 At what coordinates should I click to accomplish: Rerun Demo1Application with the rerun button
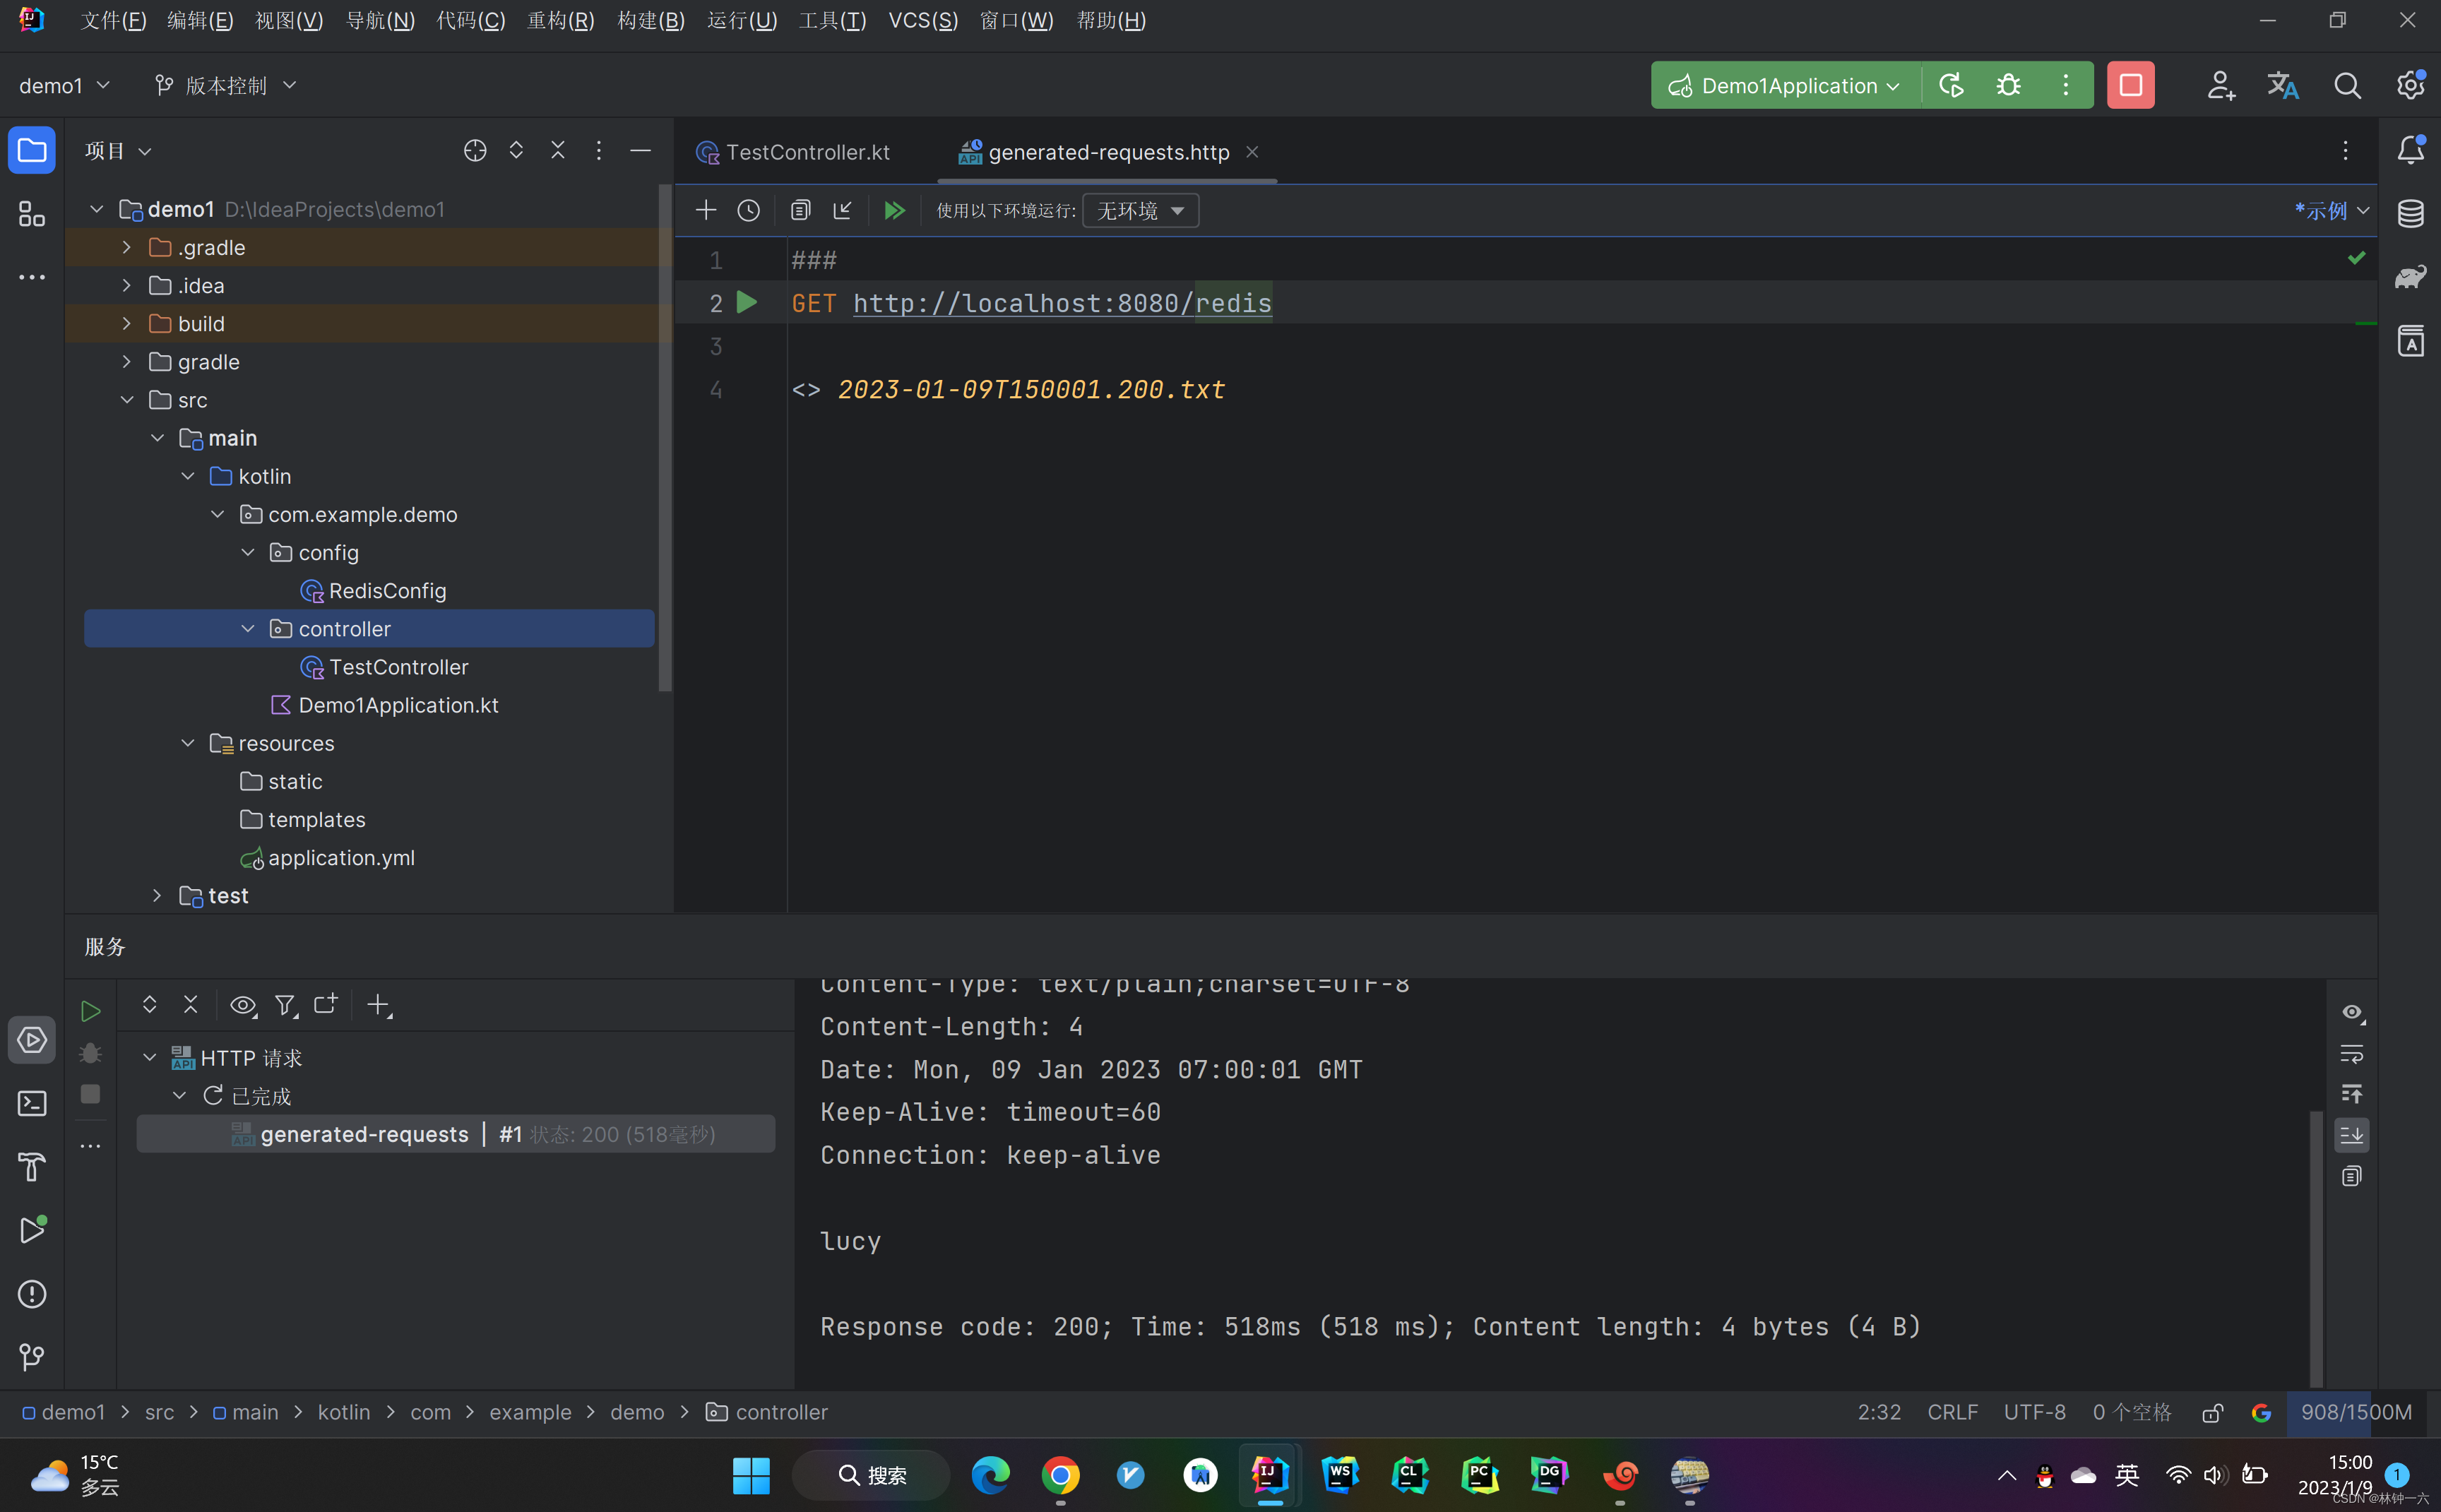tap(1950, 85)
